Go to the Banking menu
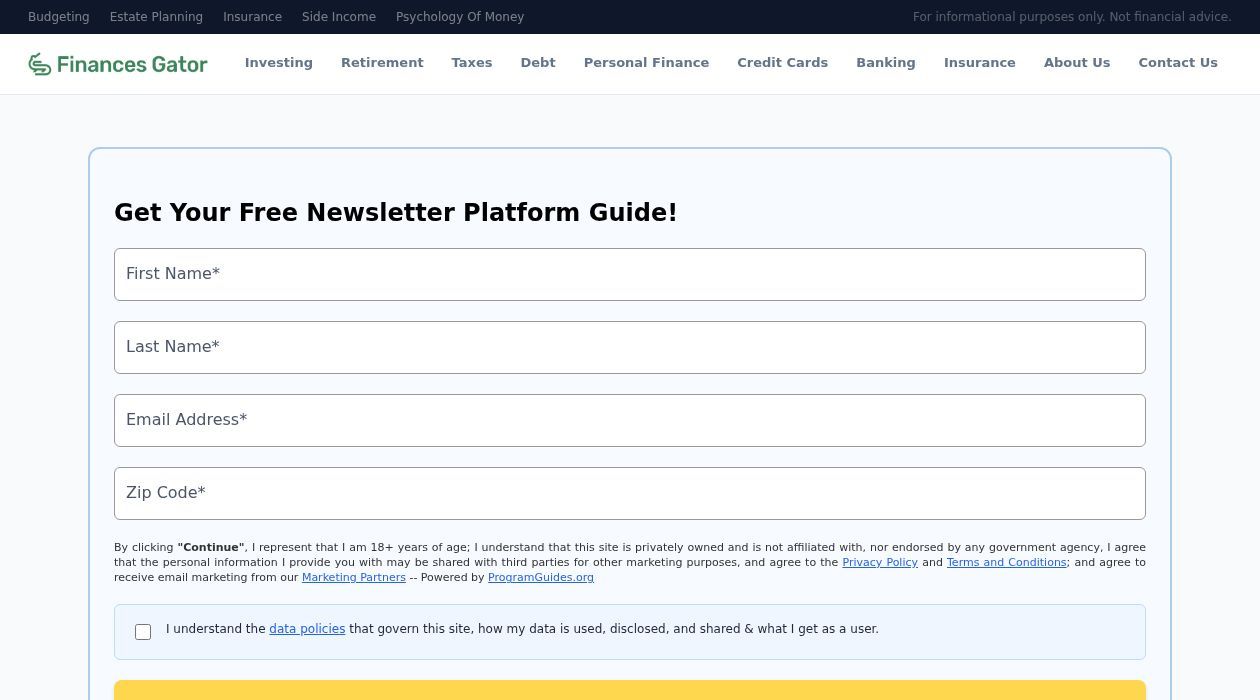Viewport: 1260px width, 700px height. click(886, 62)
